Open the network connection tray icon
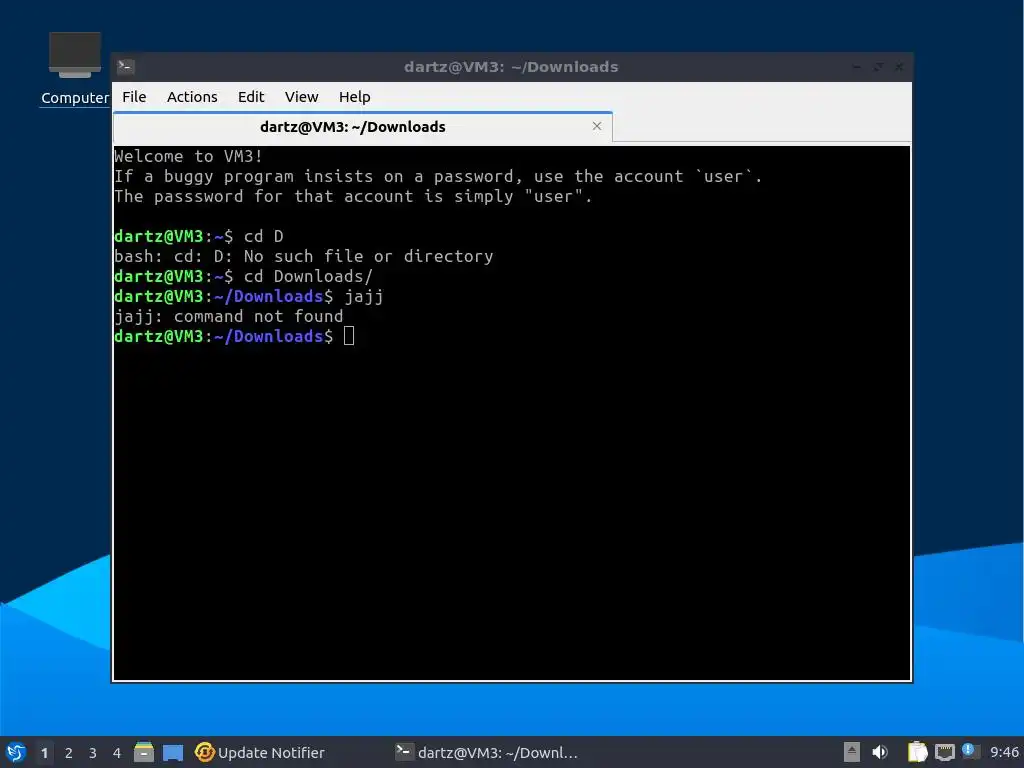 tap(944, 753)
